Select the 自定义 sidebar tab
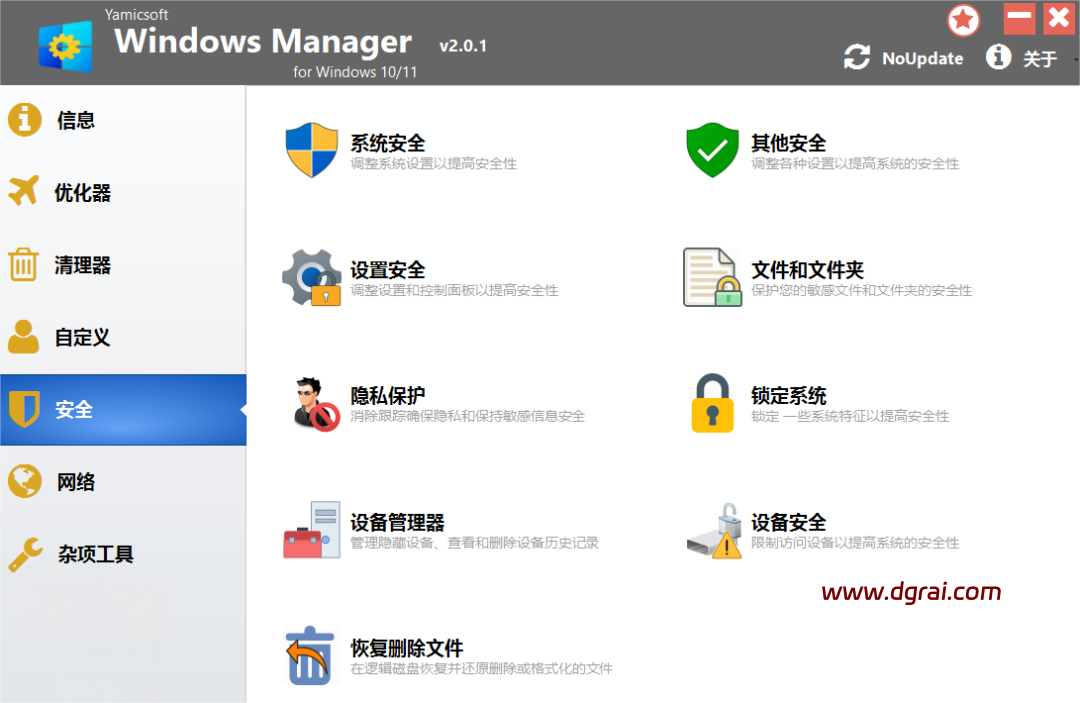 coord(82,337)
